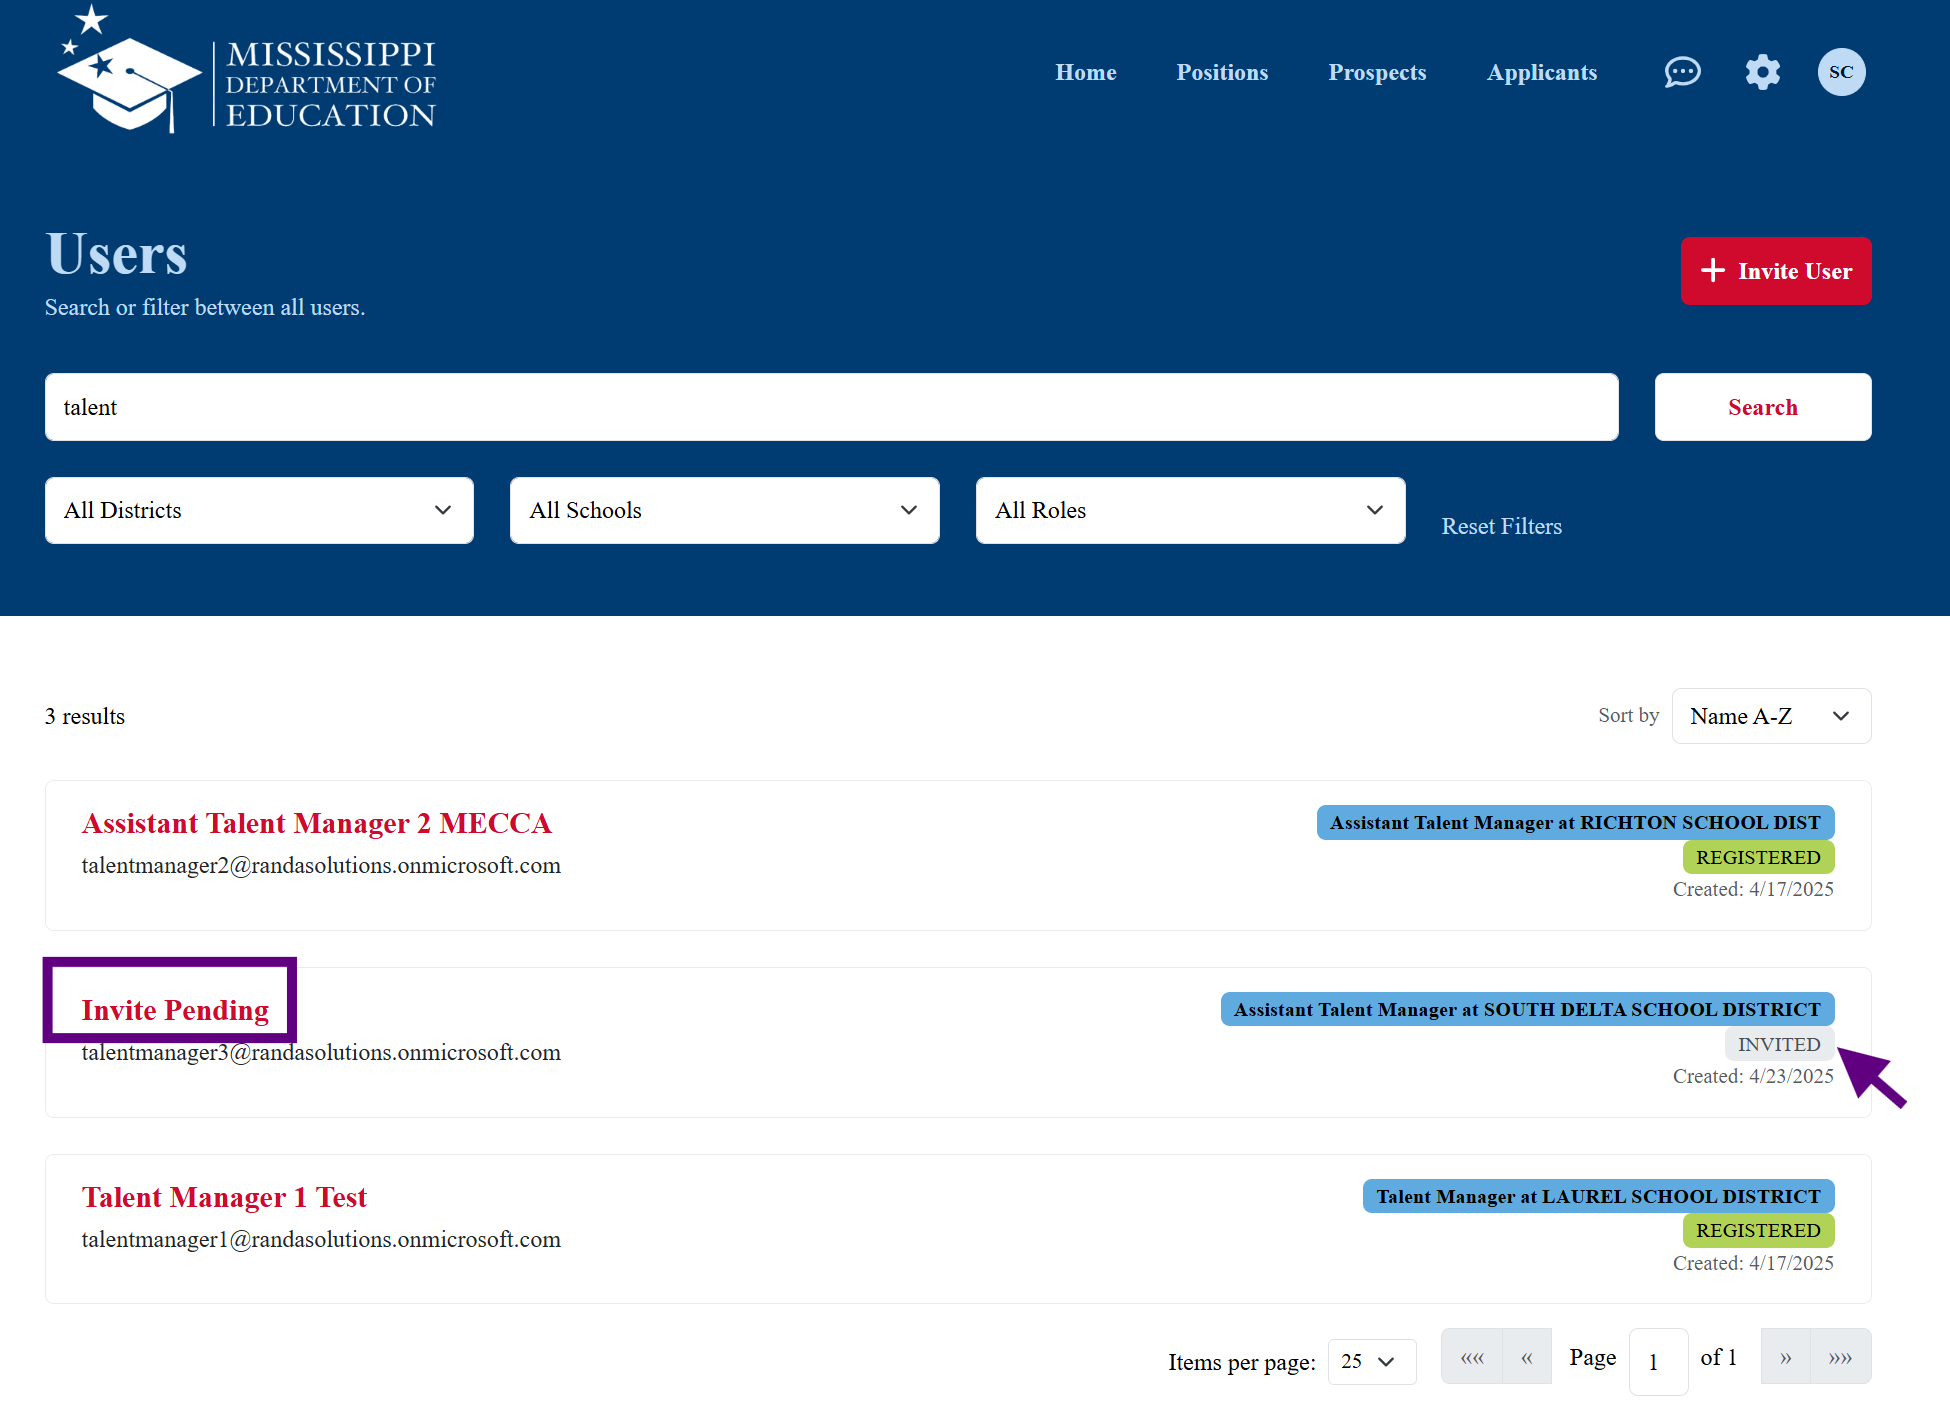This screenshot has width=1950, height=1417.
Task: Go to next page arrow
Action: [x=1785, y=1357]
